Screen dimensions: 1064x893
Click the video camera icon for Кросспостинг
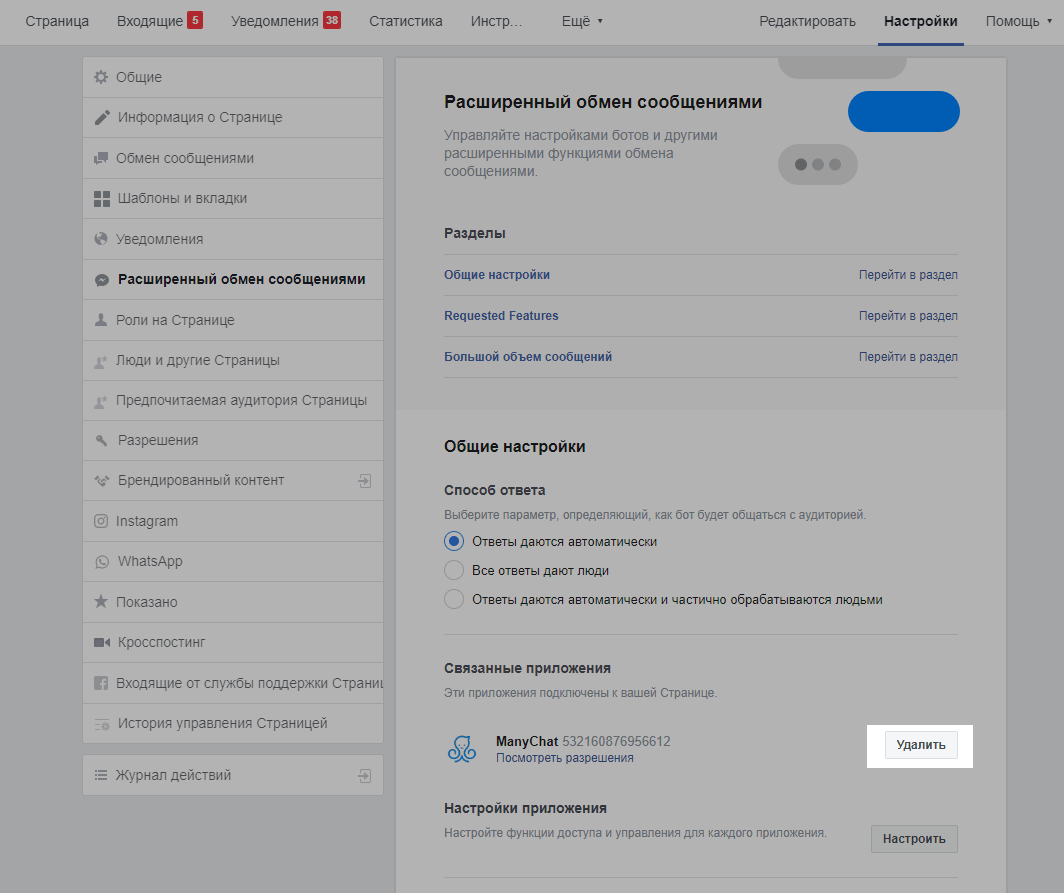102,642
